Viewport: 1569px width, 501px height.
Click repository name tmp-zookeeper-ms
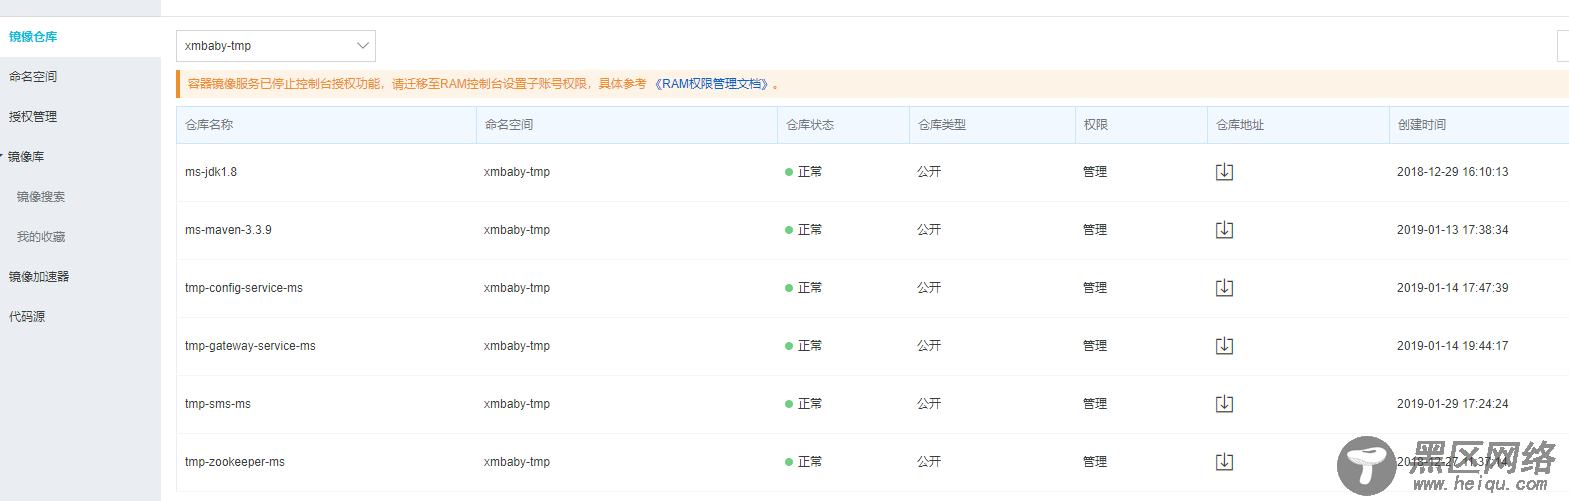click(235, 462)
